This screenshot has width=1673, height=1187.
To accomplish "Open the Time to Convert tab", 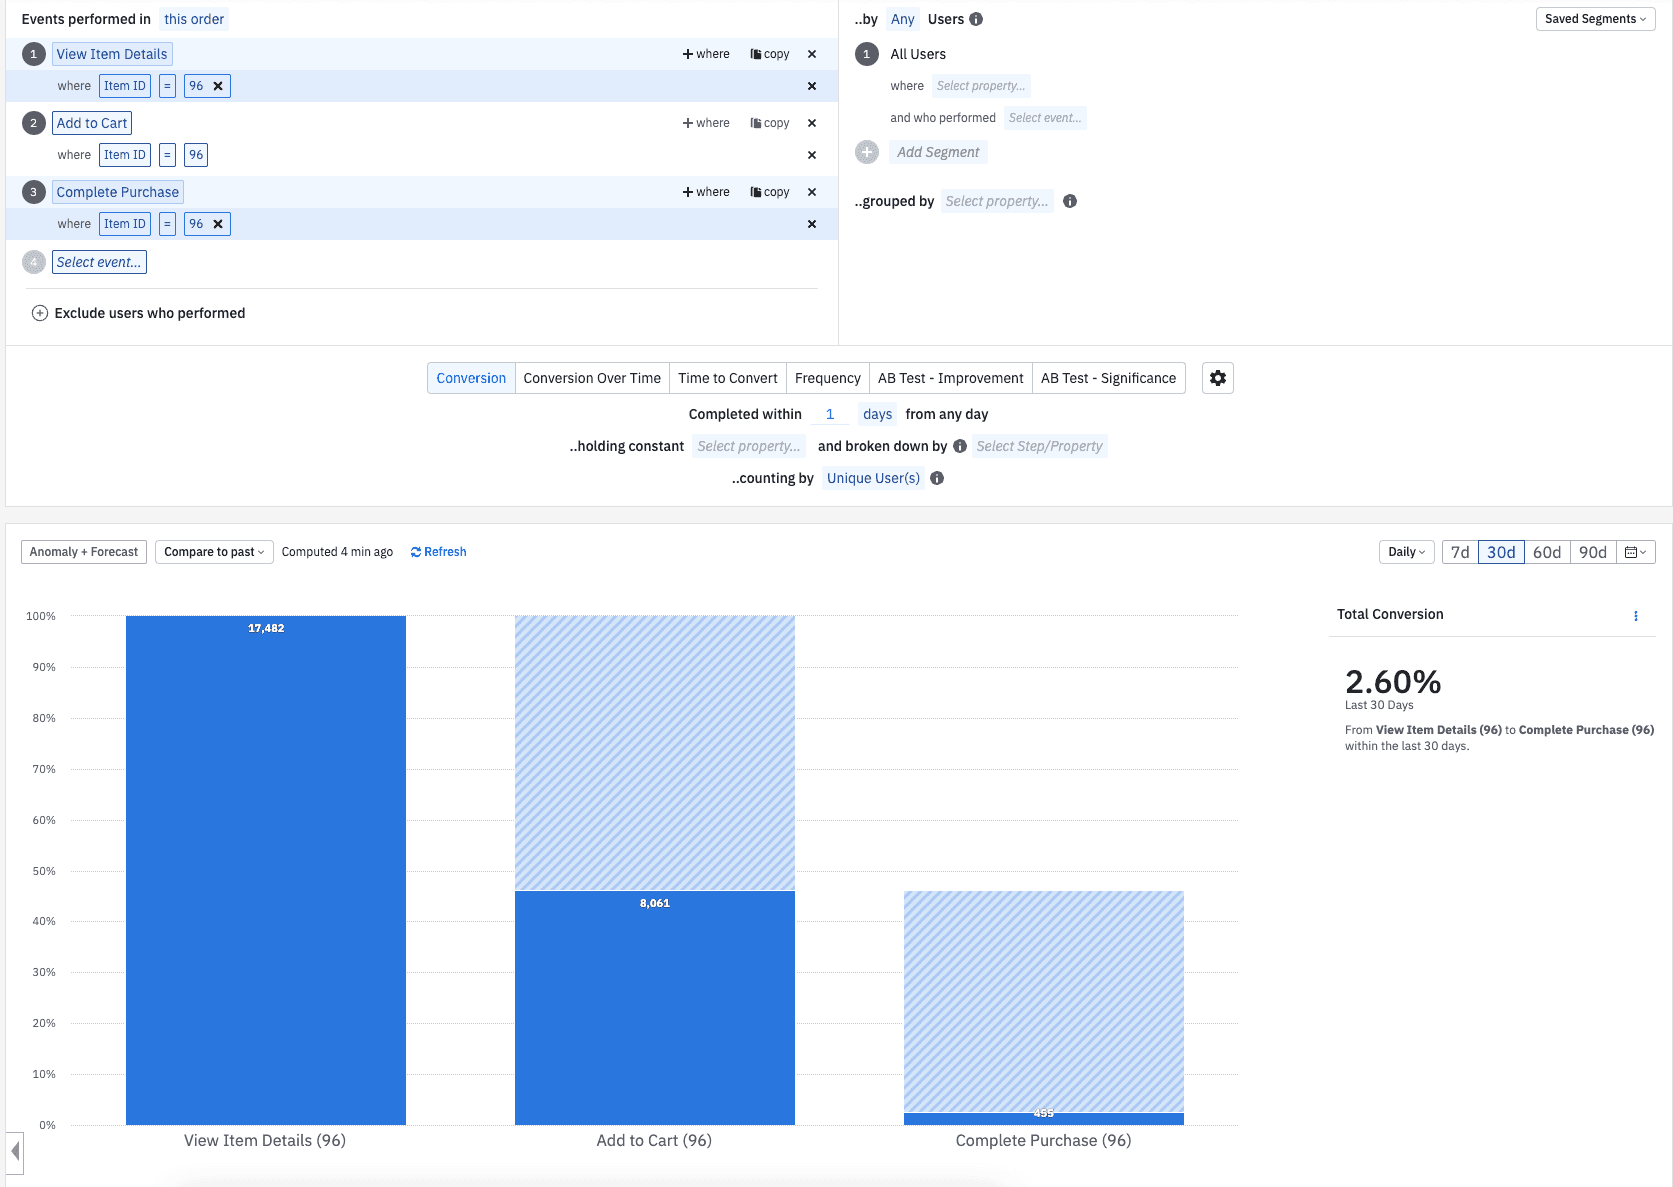I will click(727, 378).
